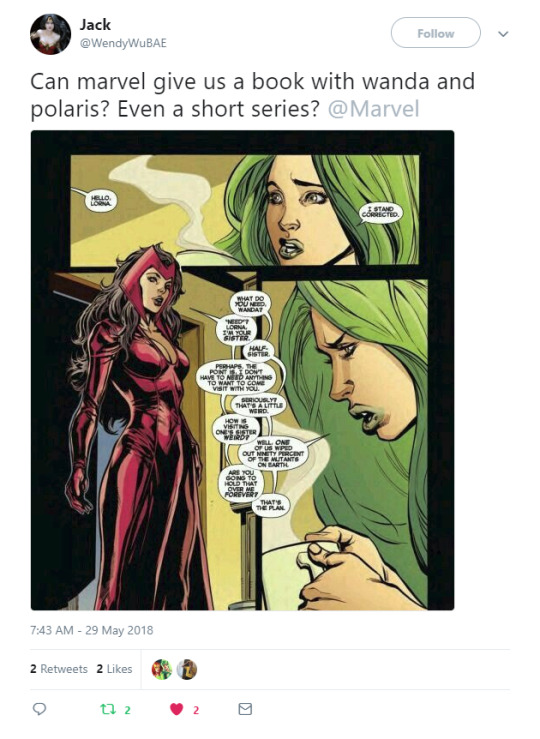The image size is (540, 739).
Task: View the 2 Retweets list
Action: [59, 669]
